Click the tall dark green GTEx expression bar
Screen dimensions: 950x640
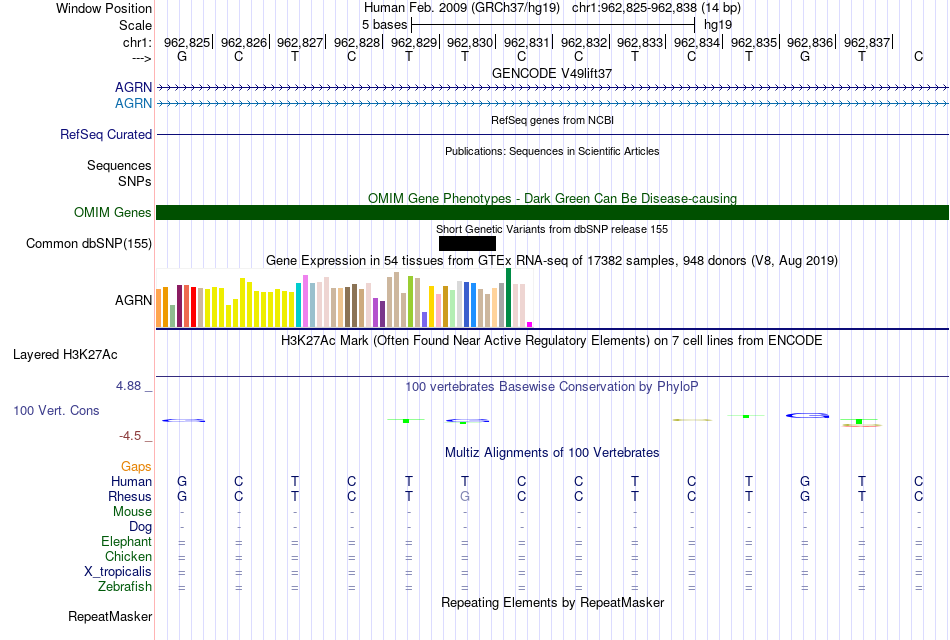[x=508, y=298]
